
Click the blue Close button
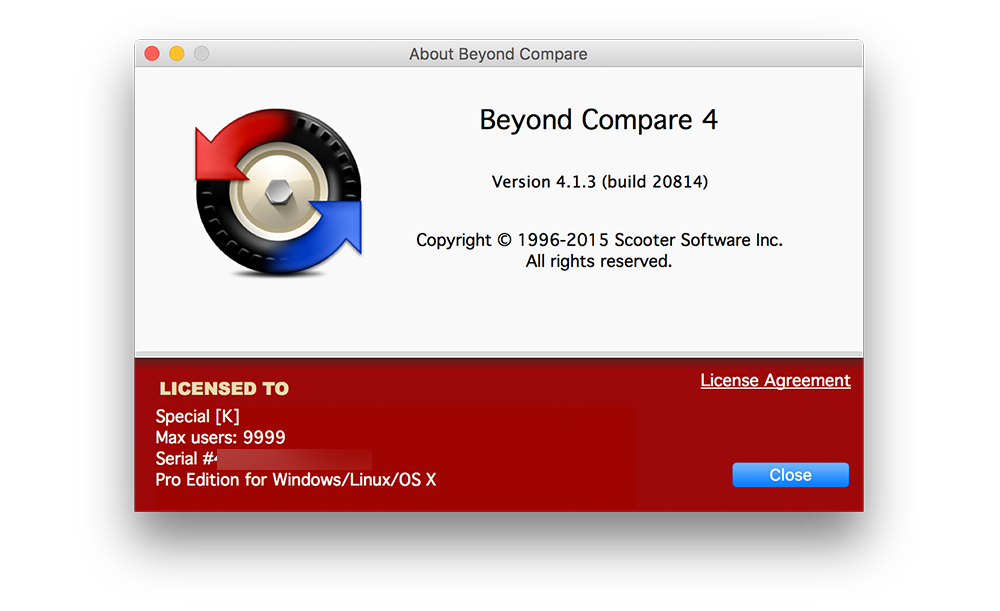(790, 475)
